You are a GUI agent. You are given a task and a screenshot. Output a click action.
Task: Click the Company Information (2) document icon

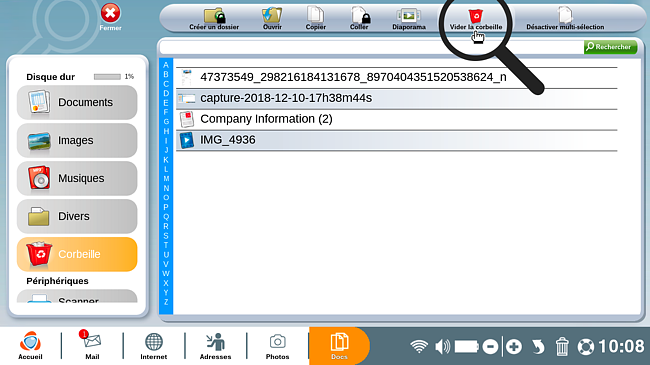(187, 119)
